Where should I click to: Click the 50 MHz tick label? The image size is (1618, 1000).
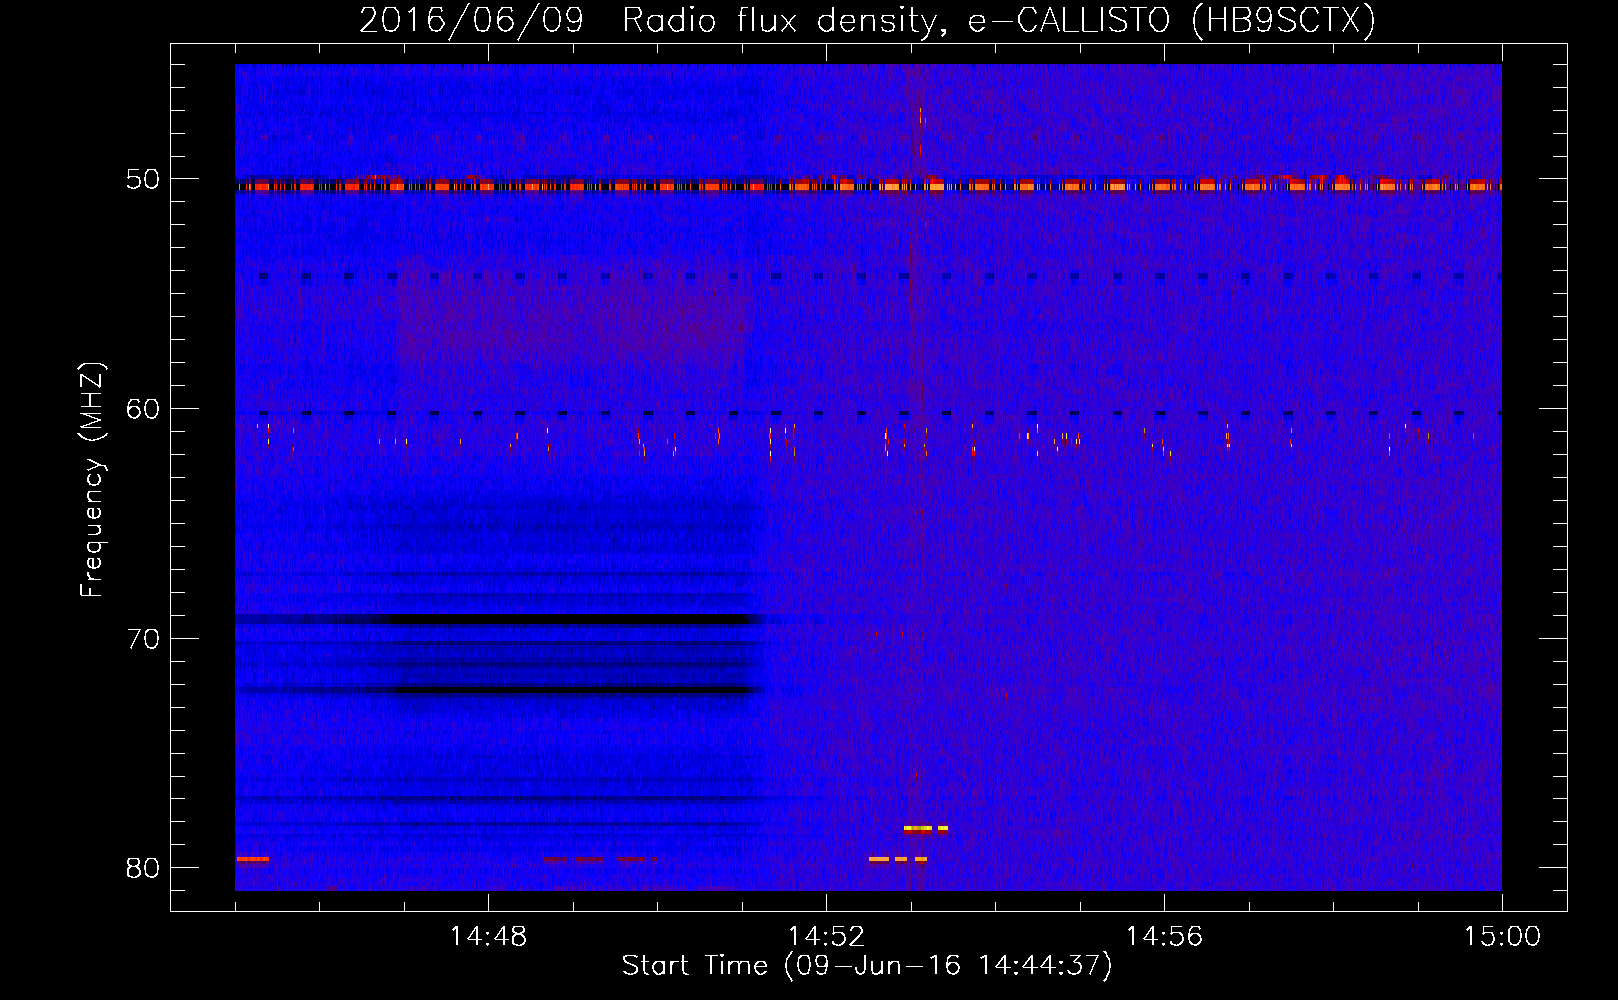click(143, 179)
